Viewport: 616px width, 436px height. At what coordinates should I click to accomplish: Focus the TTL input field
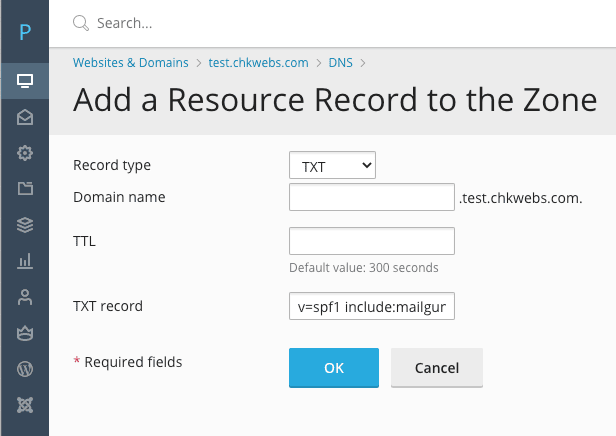pyautogui.click(x=372, y=241)
